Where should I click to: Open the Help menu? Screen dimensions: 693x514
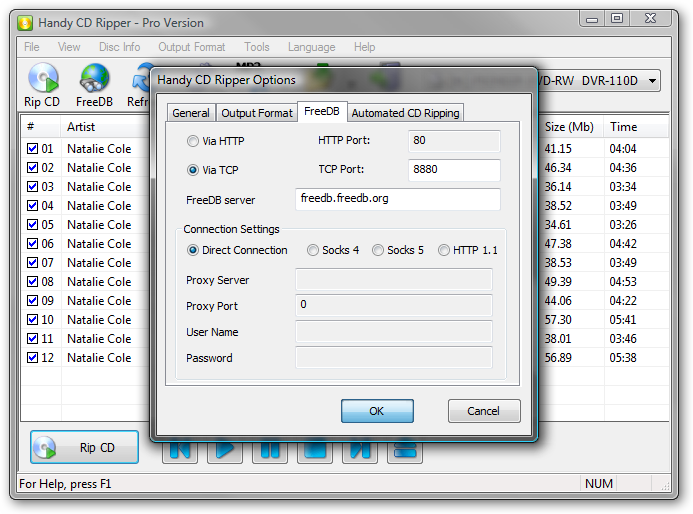pos(365,47)
